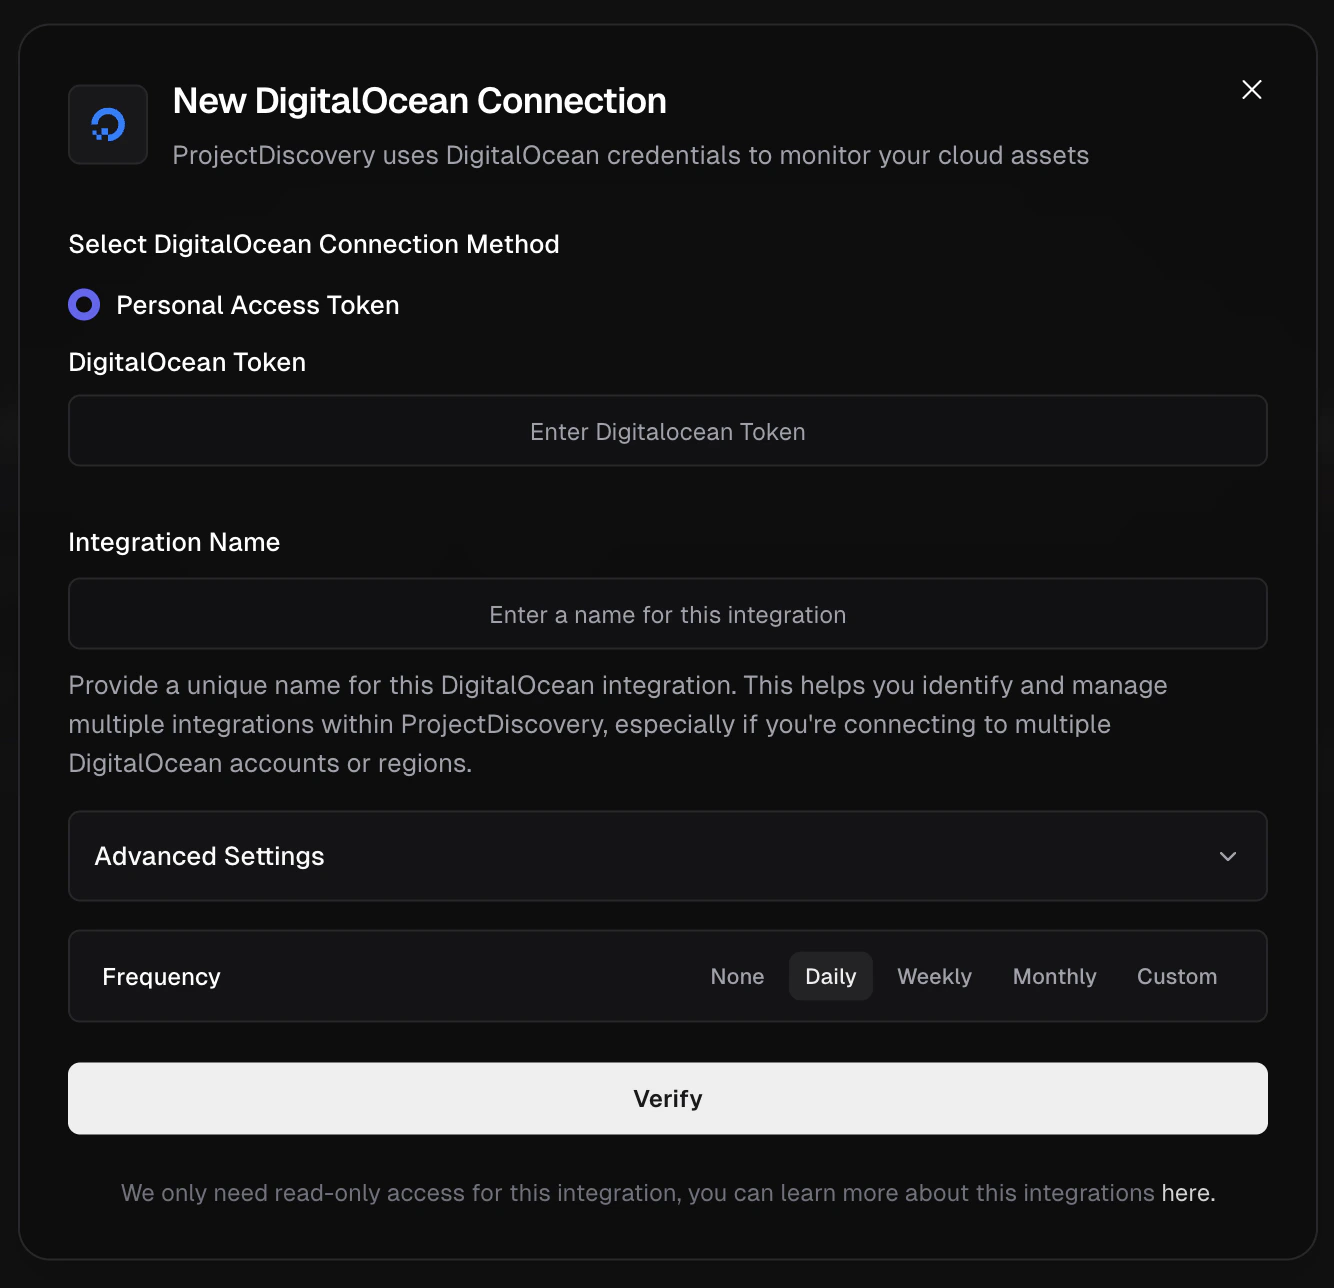Set Frequency to None
Image resolution: width=1334 pixels, height=1288 pixels.
click(x=737, y=976)
